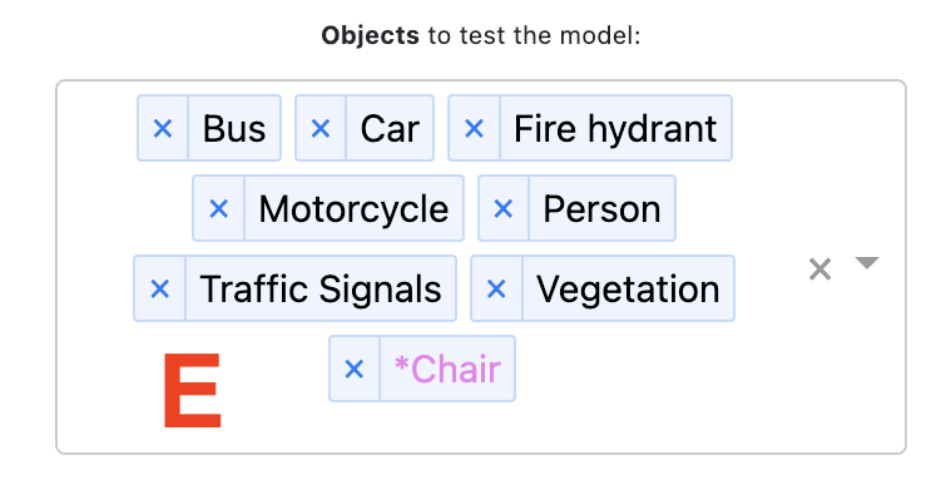Remove the Vegetation tag
This screenshot has height=486, width=942.
[496, 289]
